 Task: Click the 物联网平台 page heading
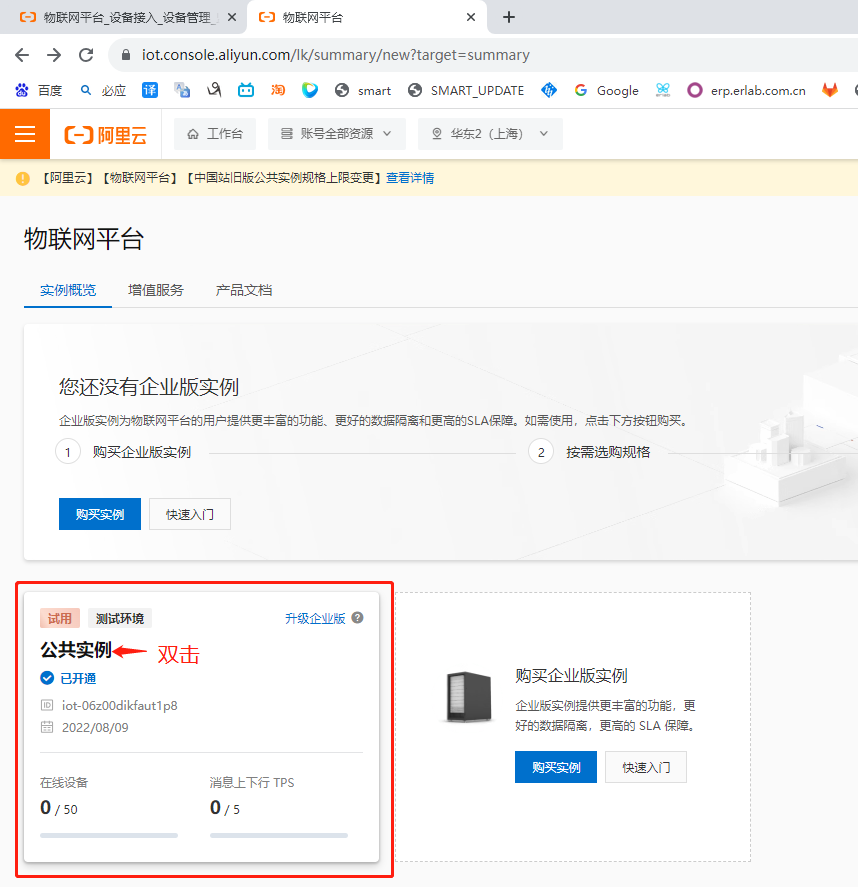(x=84, y=239)
